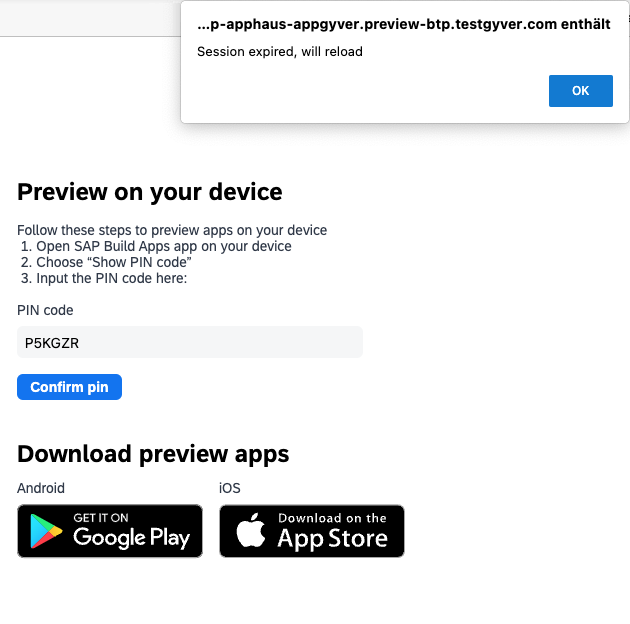Image resolution: width=630 pixels, height=624 pixels.
Task: Click the PIN code field label
Action: (45, 310)
